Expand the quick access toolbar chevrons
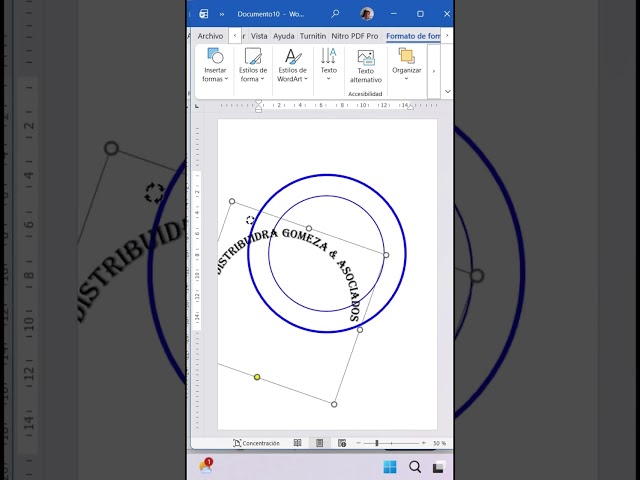This screenshot has width=640, height=480. tap(222, 14)
